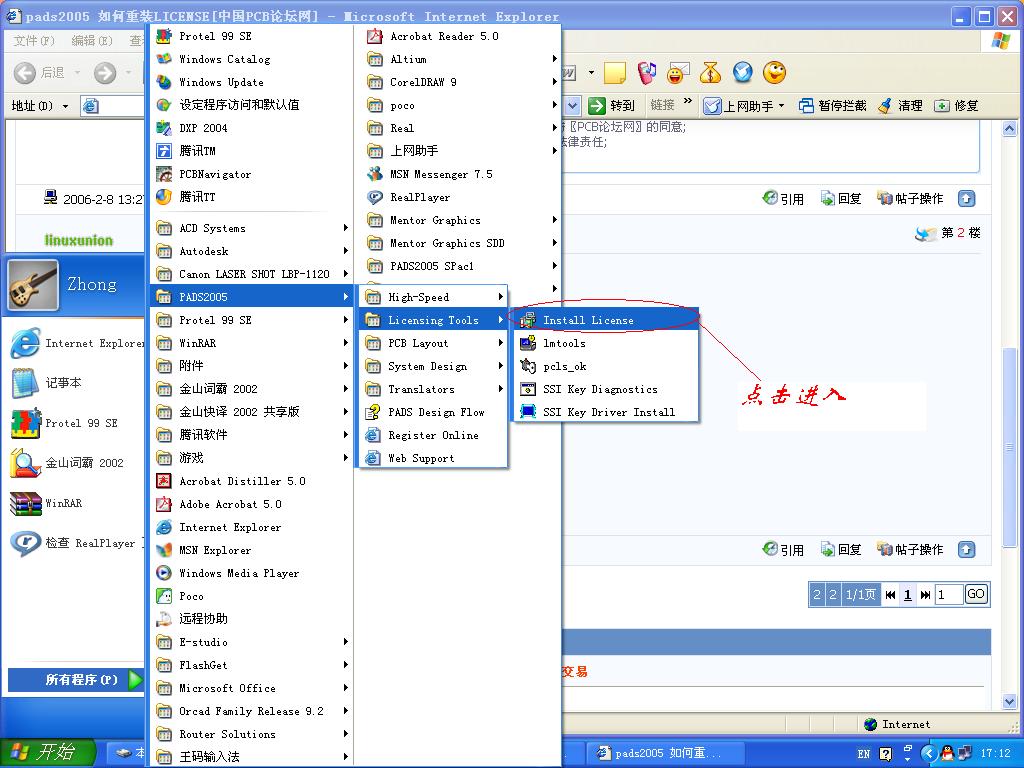Viewport: 1024px width, 768px height.
Task: Expand the Microsoft Office folder
Action: (x=251, y=688)
